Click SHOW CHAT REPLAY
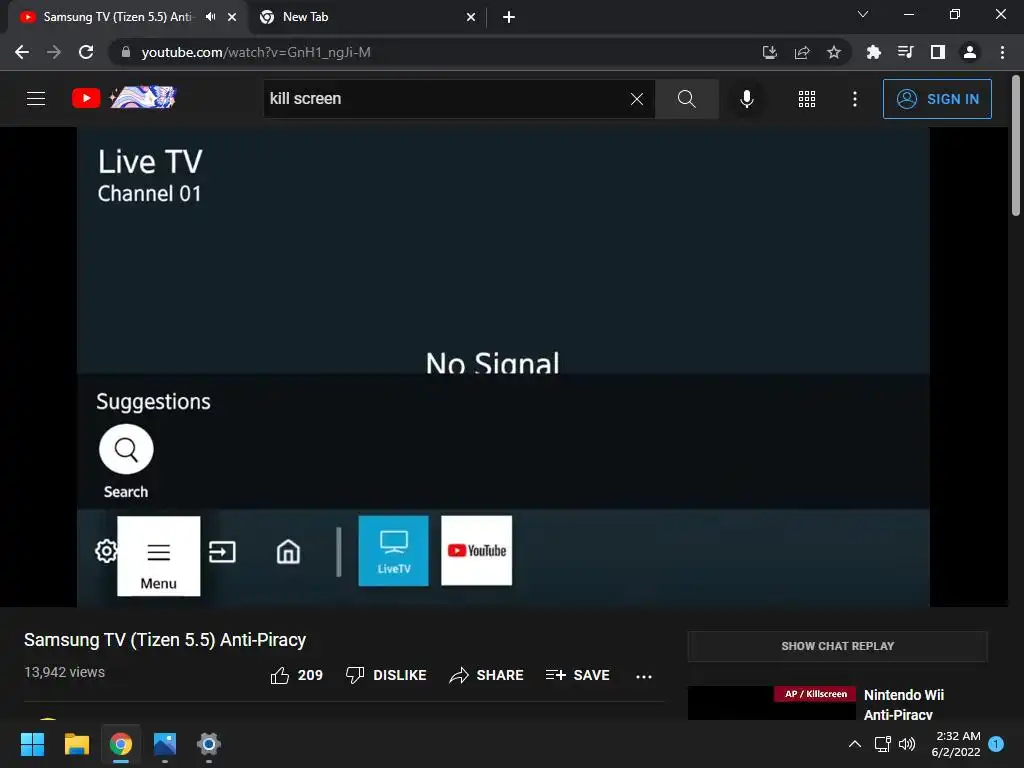The width and height of the screenshot is (1024, 768). [x=837, y=647]
